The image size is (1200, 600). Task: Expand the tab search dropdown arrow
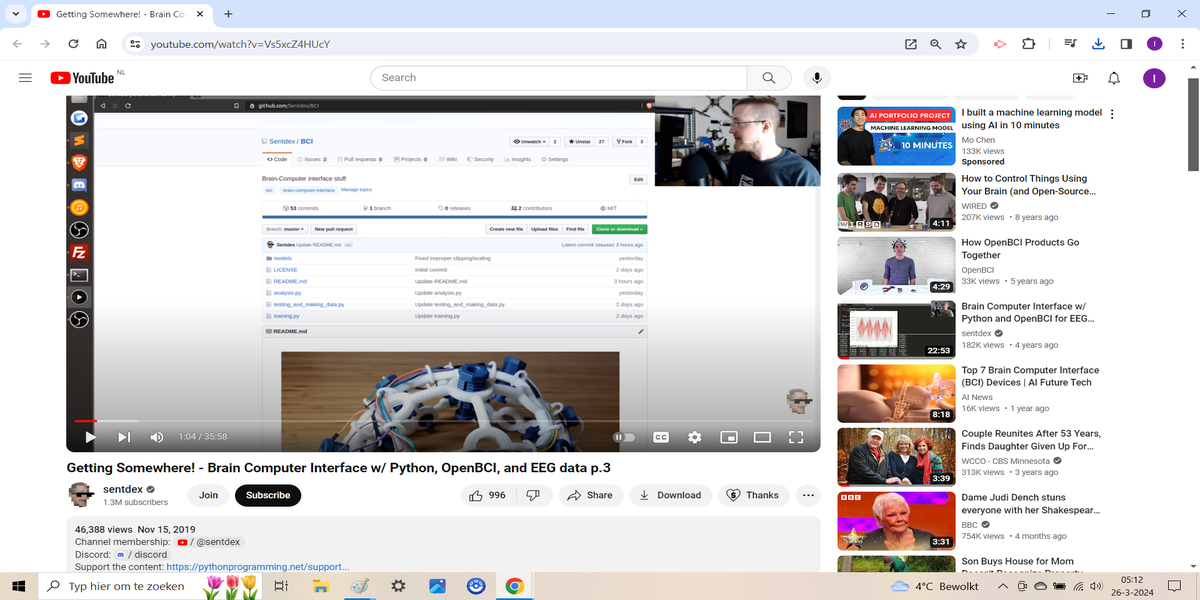pyautogui.click(x=15, y=14)
